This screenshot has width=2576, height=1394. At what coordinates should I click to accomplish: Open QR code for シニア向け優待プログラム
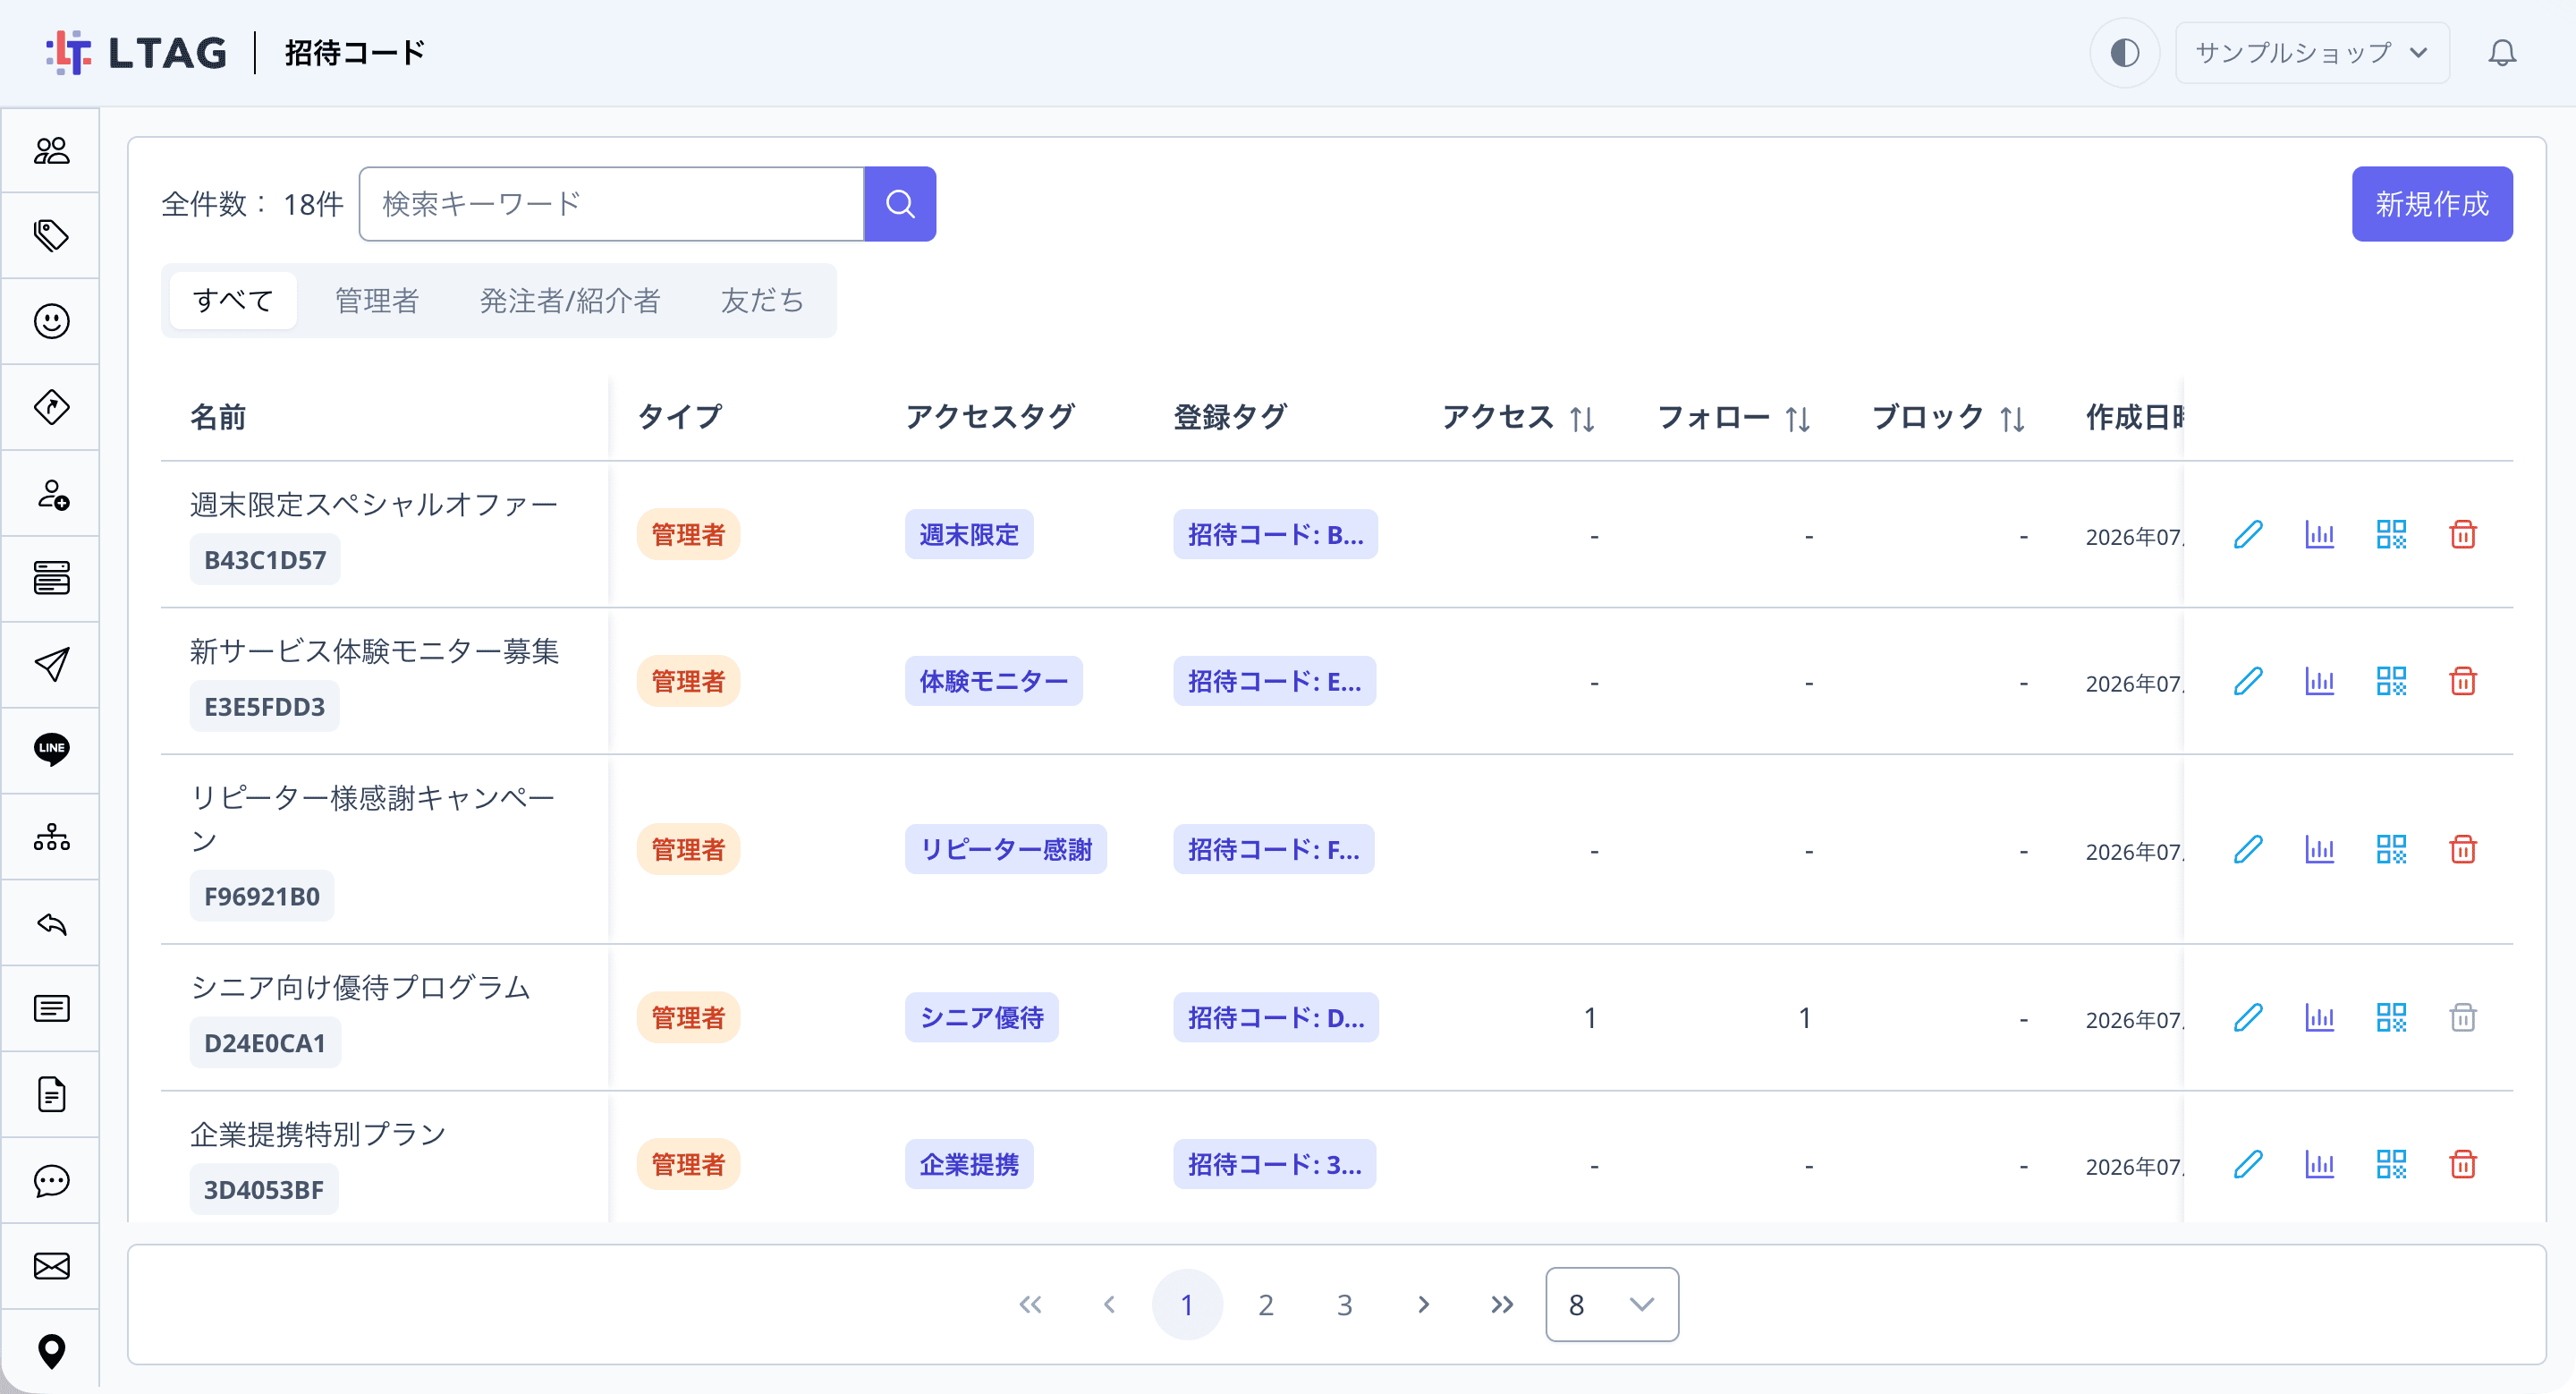click(x=2391, y=1018)
